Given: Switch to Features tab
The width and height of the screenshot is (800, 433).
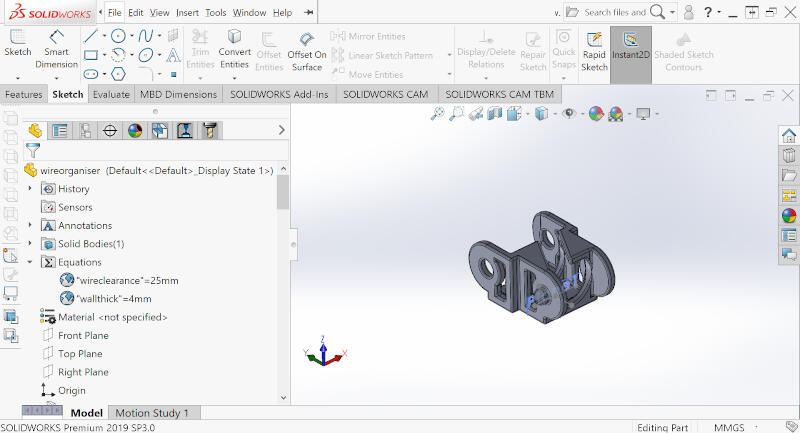Looking at the screenshot, I should click(x=23, y=94).
